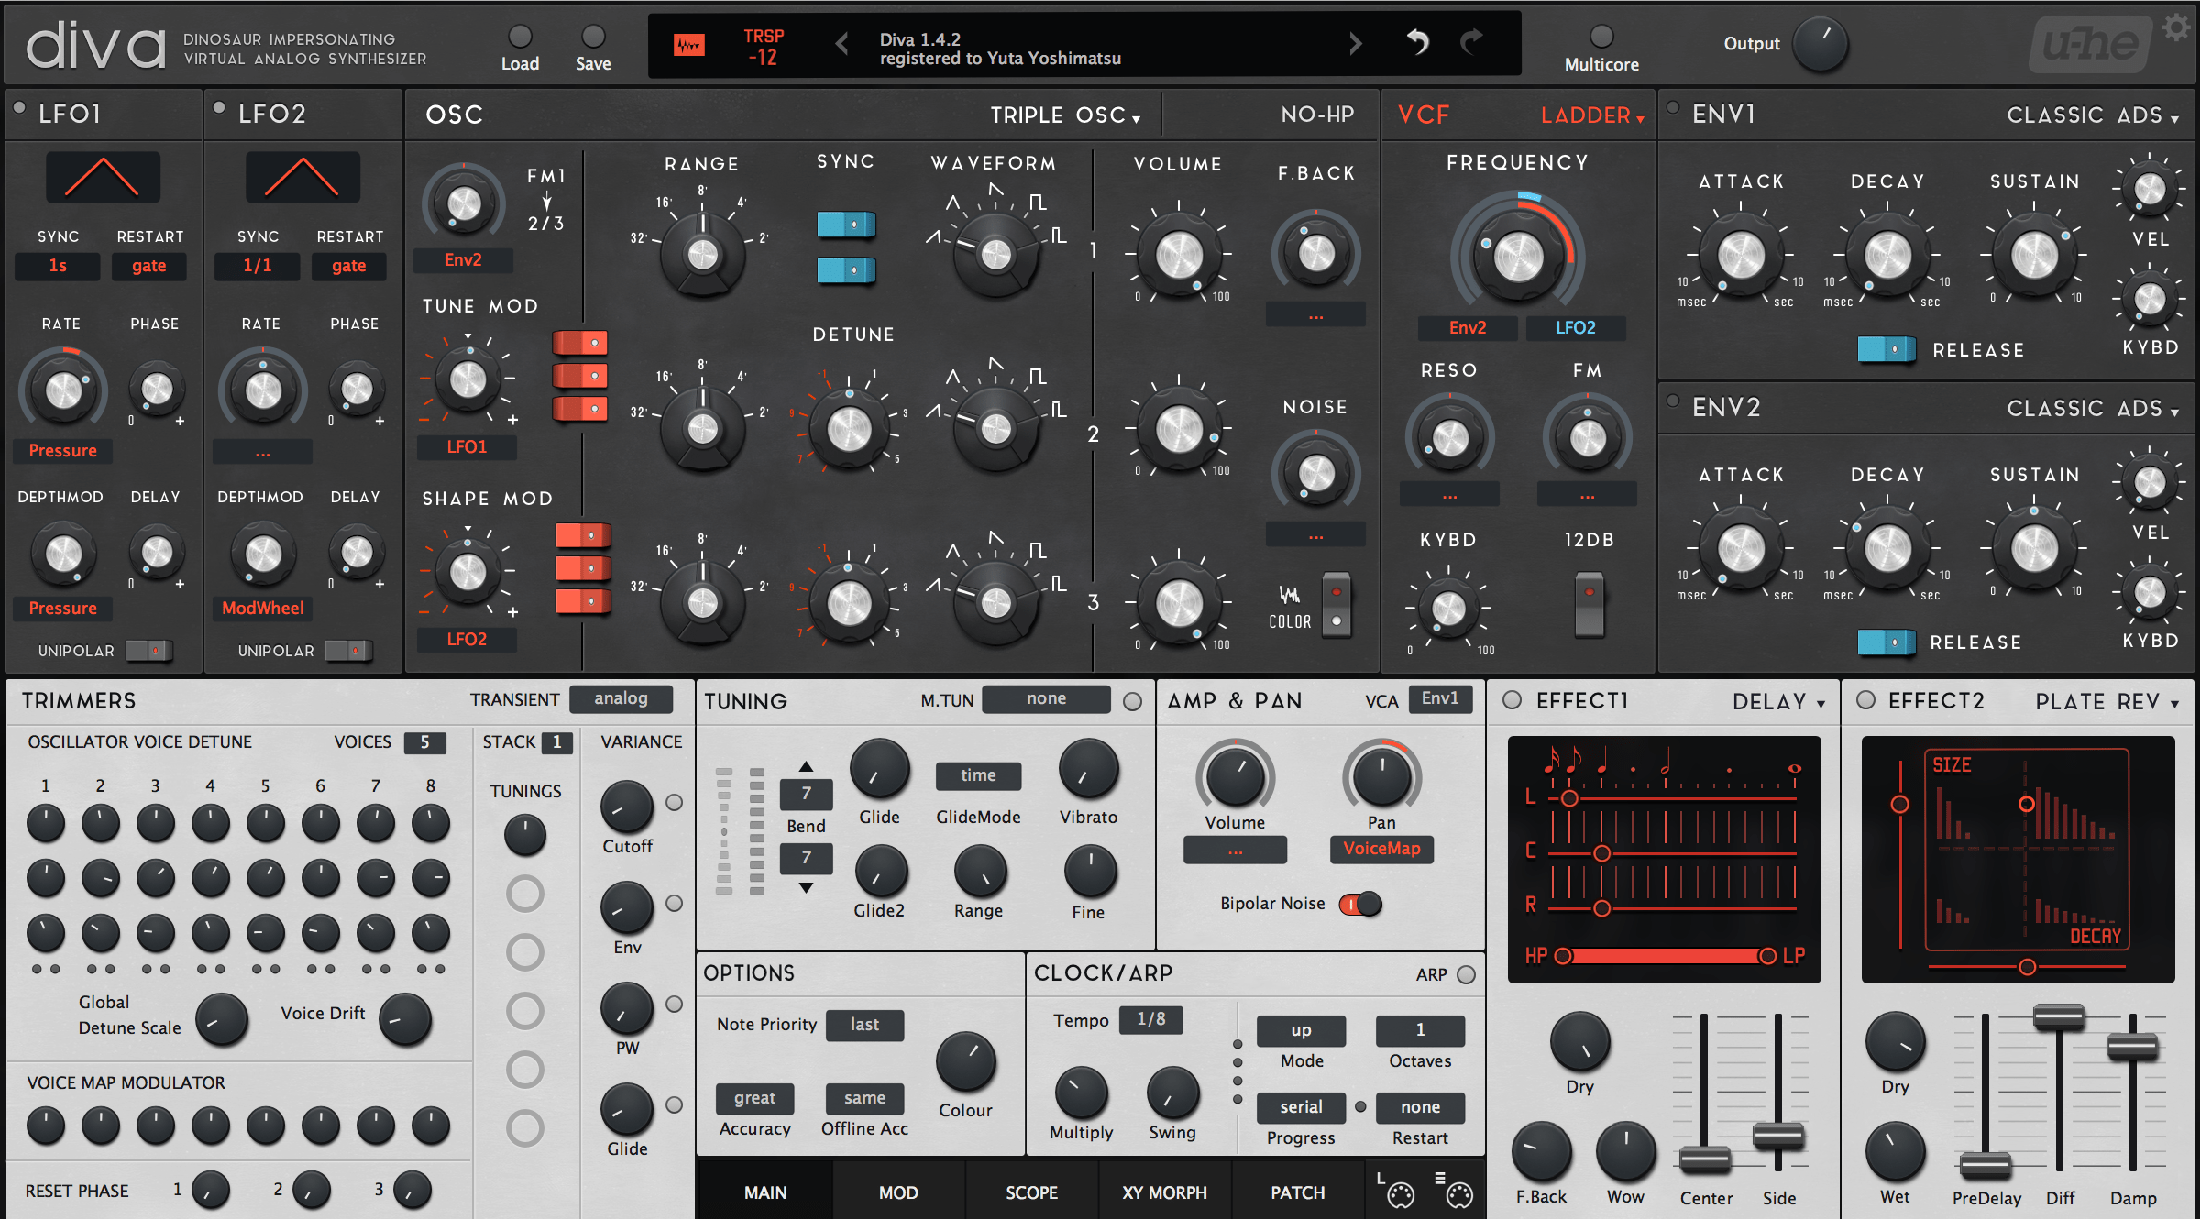Click the redo arrow icon

coord(1471,42)
